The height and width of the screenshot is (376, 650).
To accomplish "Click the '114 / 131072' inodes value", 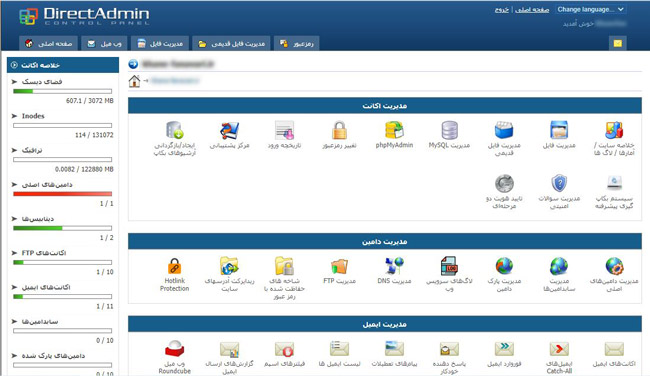I will (x=94, y=135).
